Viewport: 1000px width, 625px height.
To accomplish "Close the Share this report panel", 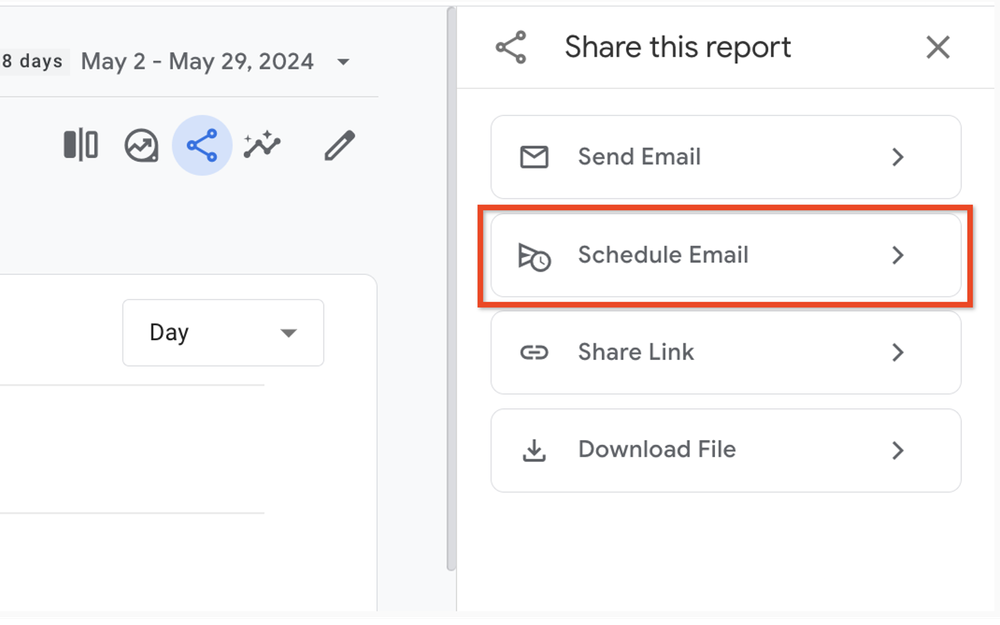I will (937, 46).
